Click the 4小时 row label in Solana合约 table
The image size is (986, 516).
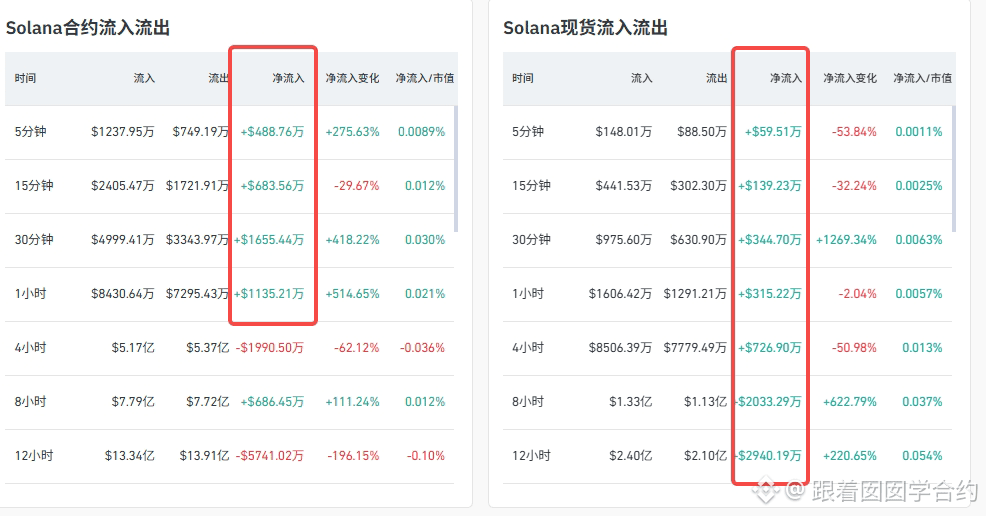click(x=31, y=348)
